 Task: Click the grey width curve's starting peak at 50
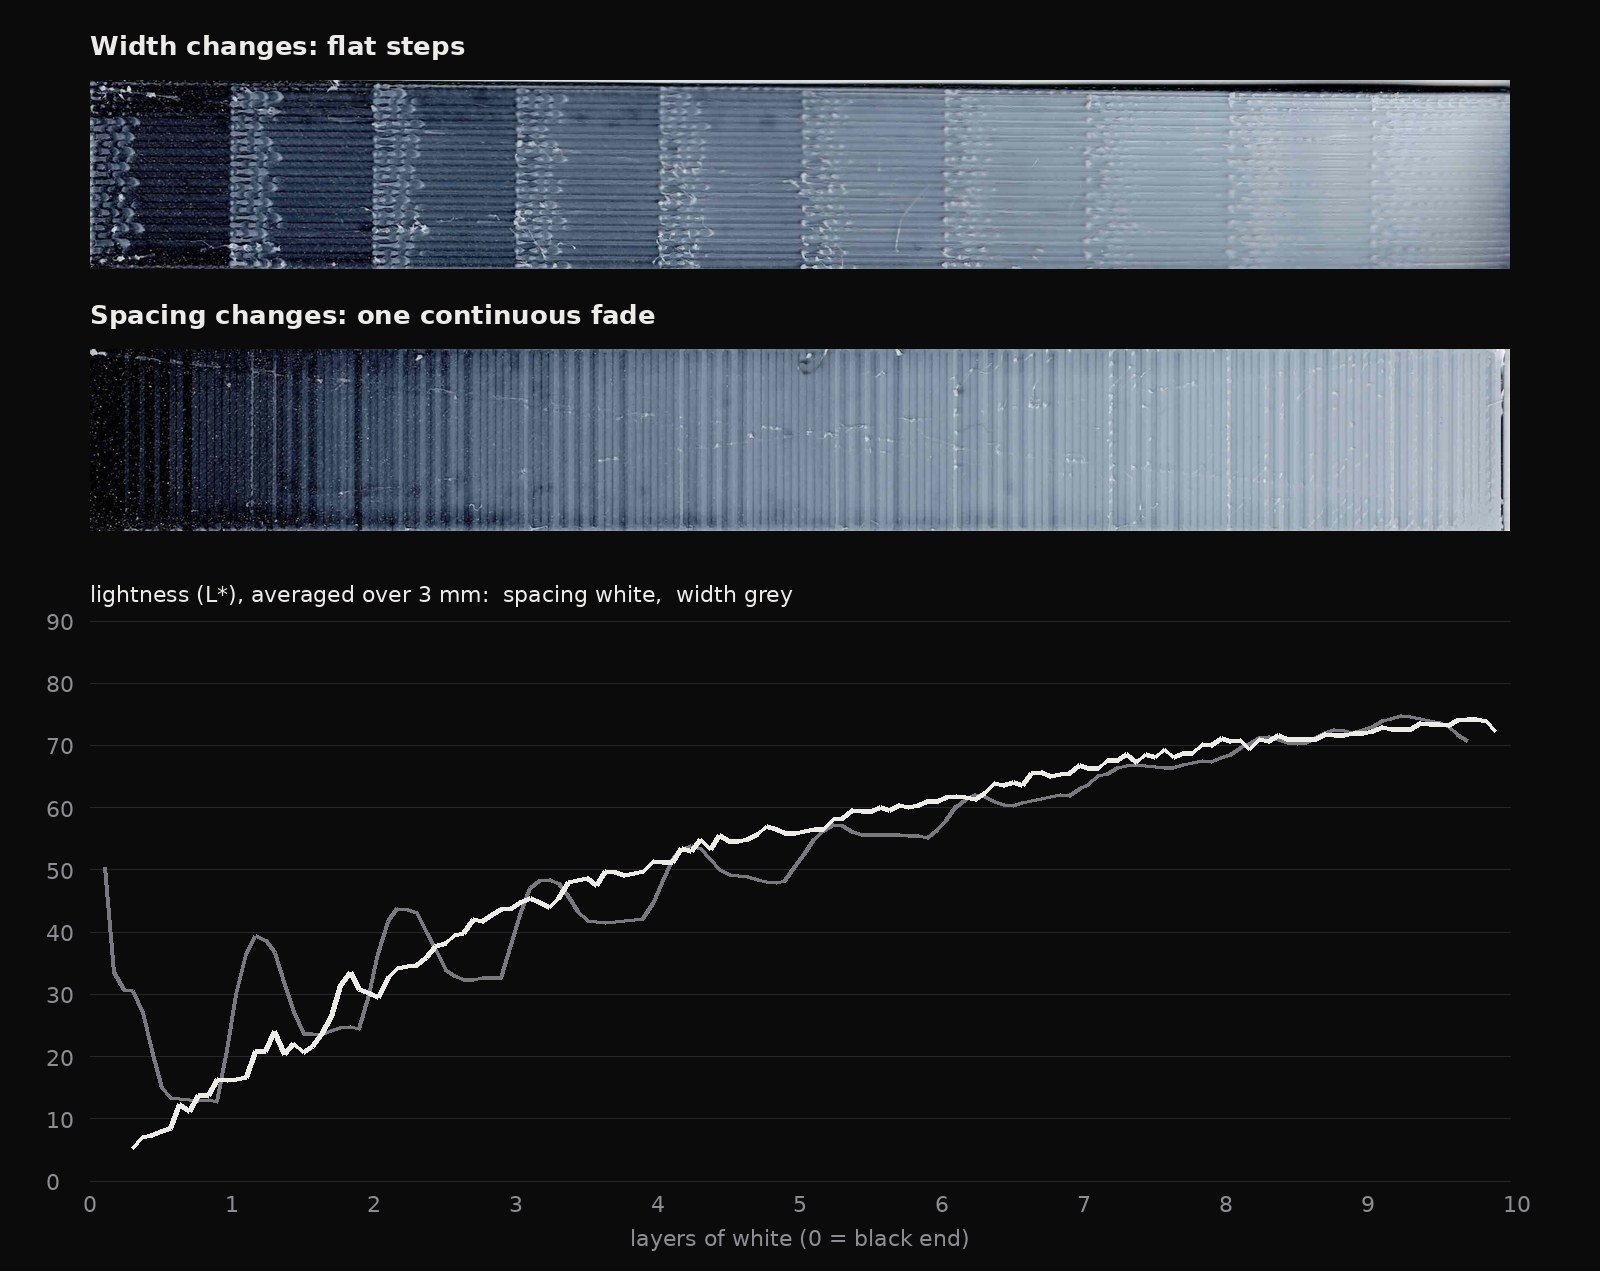point(105,869)
